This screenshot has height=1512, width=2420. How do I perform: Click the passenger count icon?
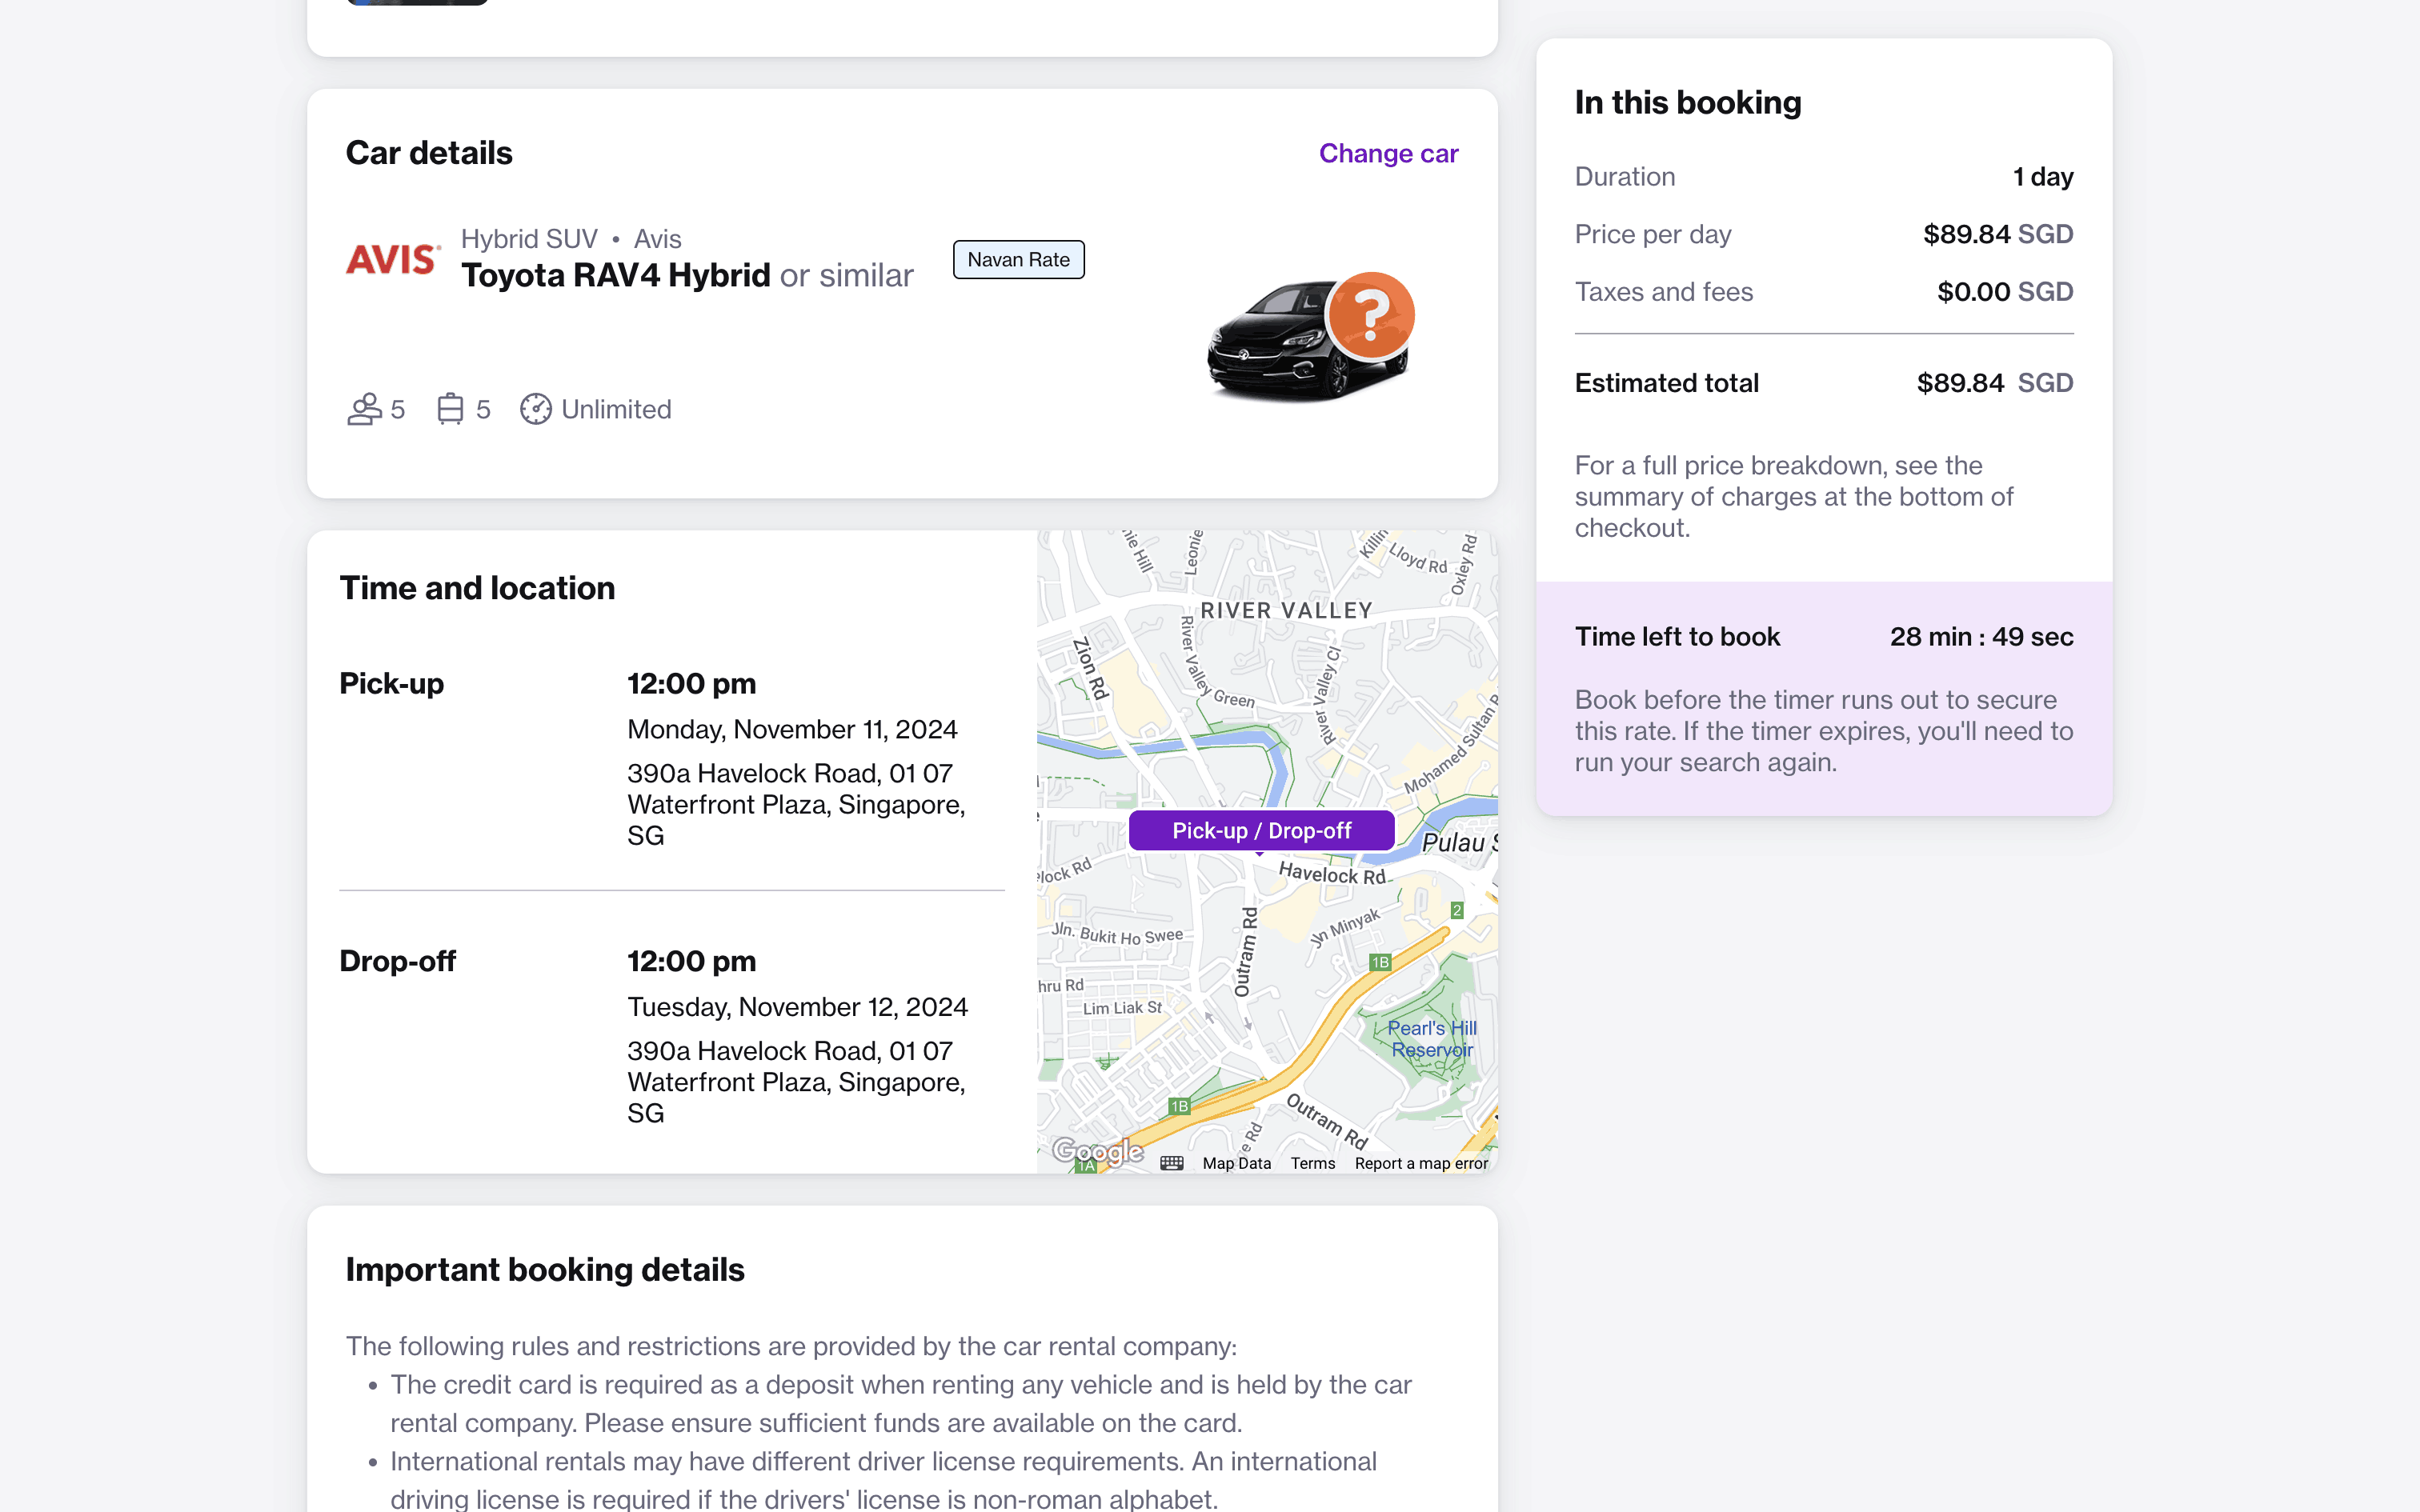click(364, 409)
